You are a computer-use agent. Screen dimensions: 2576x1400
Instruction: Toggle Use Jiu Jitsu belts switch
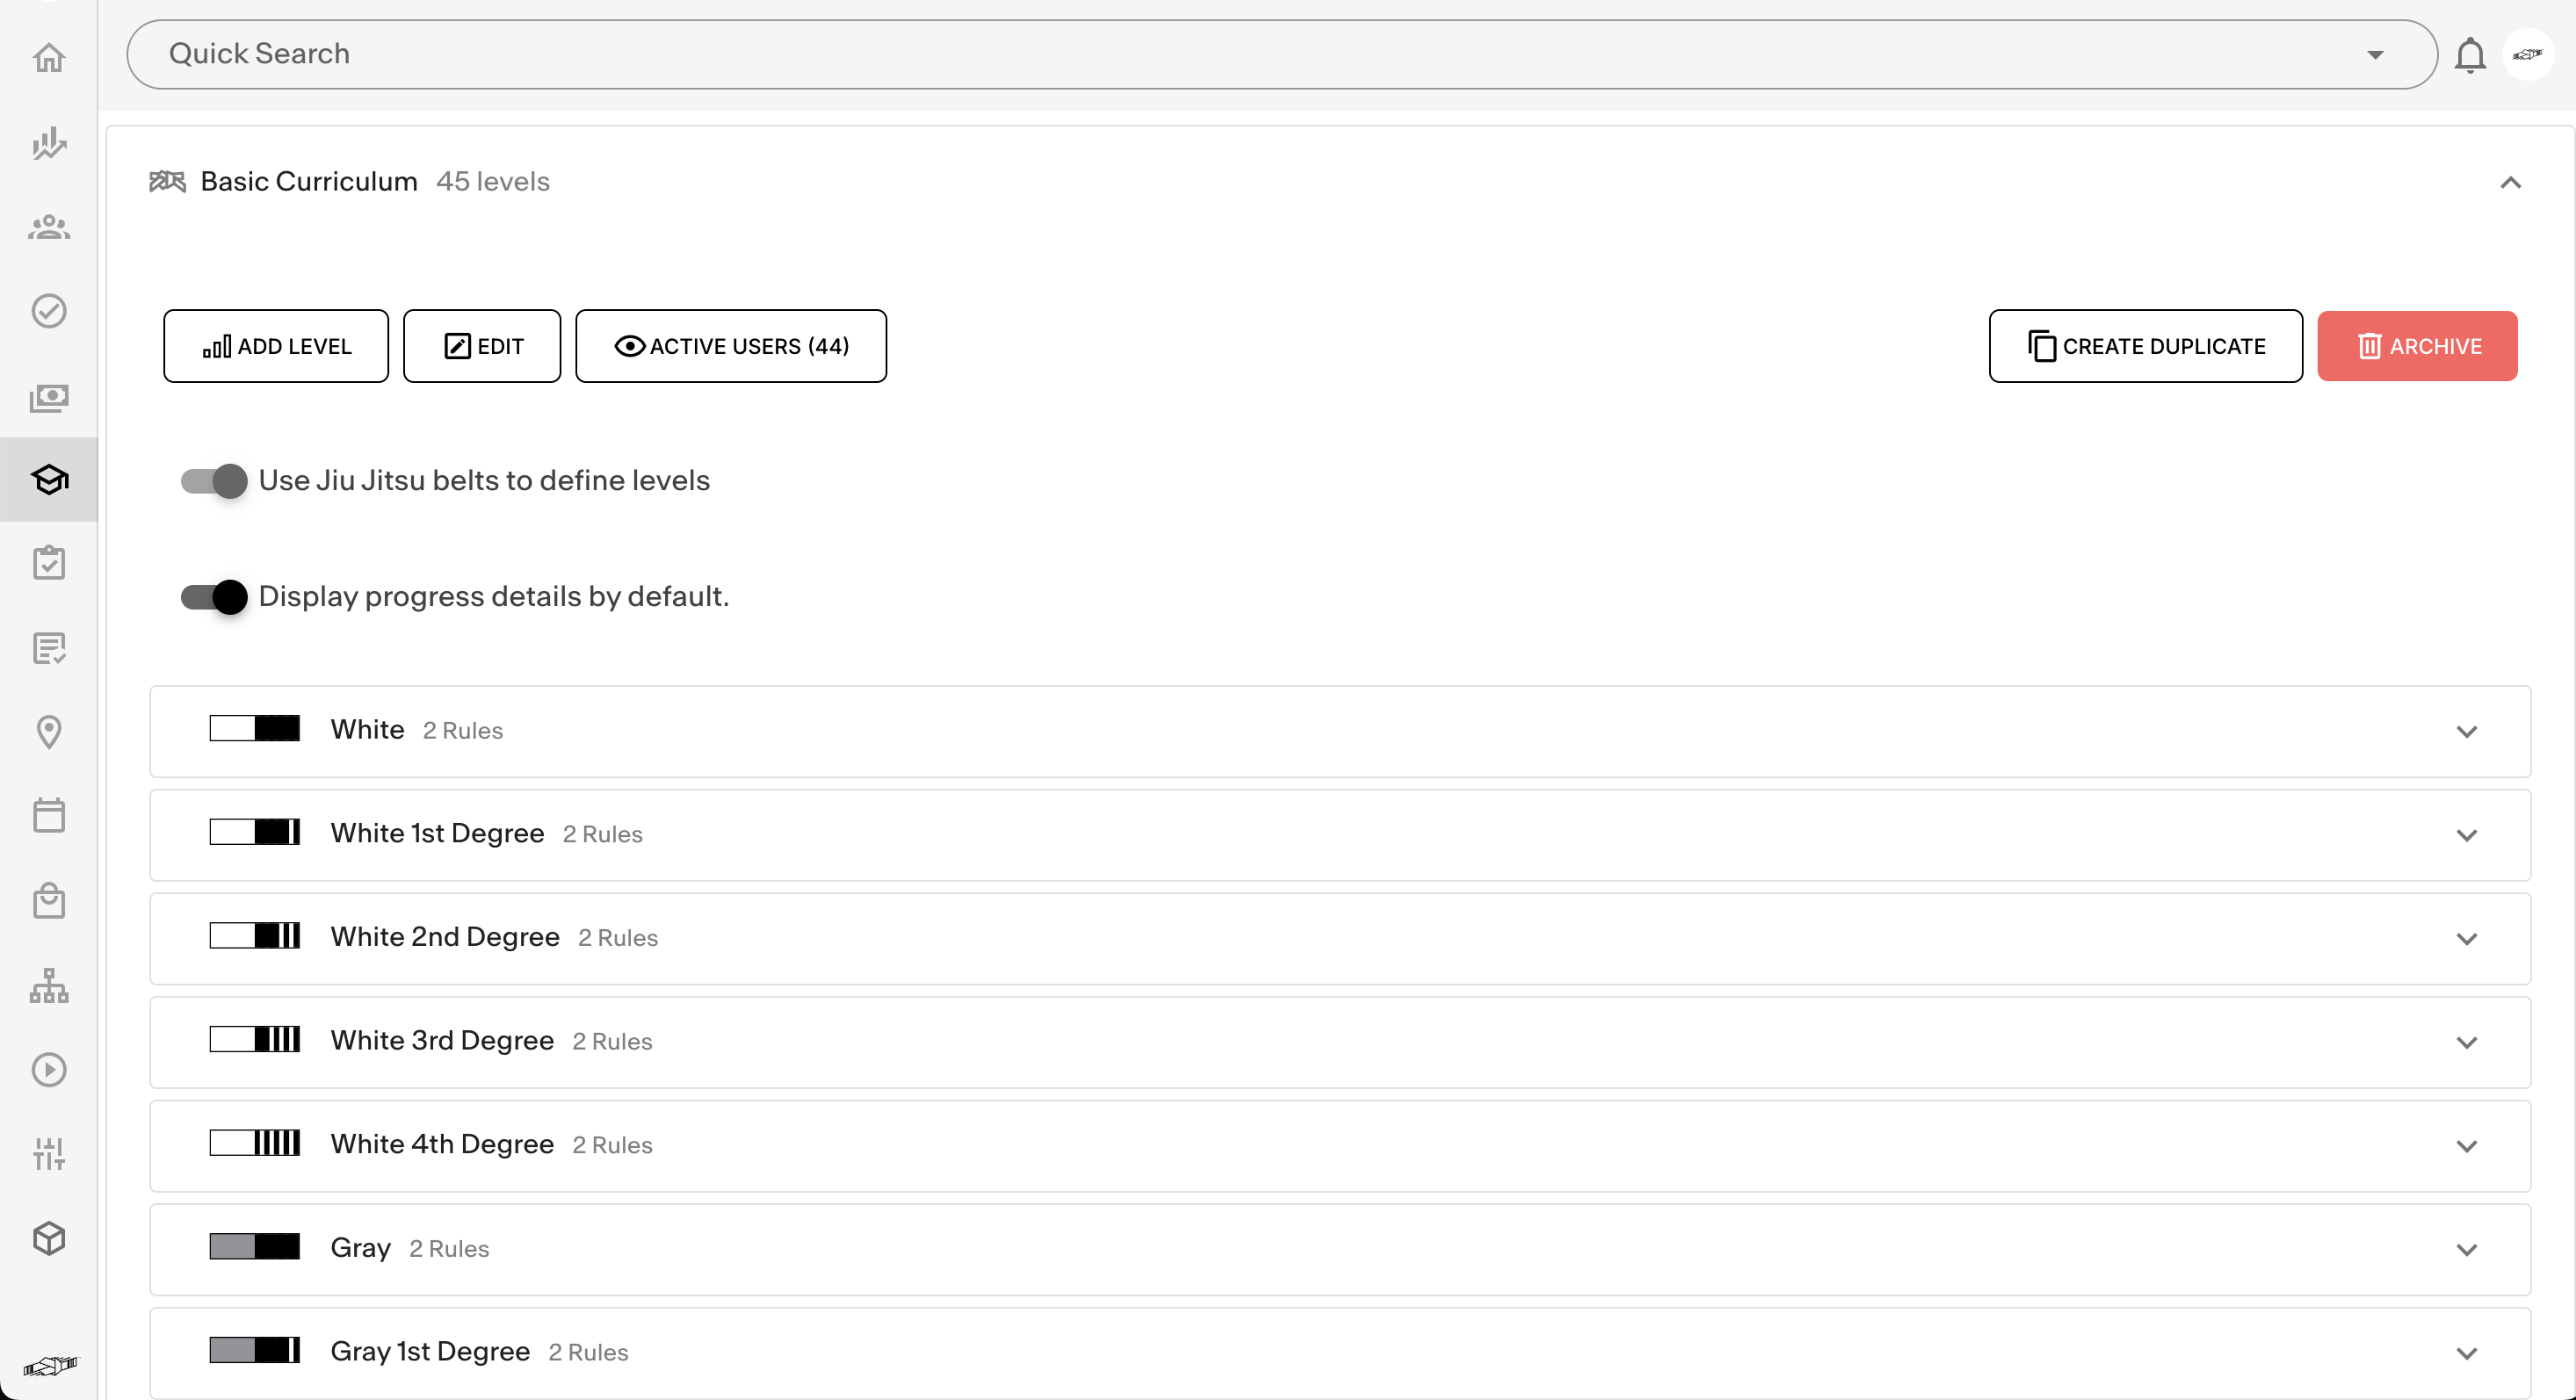pos(214,481)
